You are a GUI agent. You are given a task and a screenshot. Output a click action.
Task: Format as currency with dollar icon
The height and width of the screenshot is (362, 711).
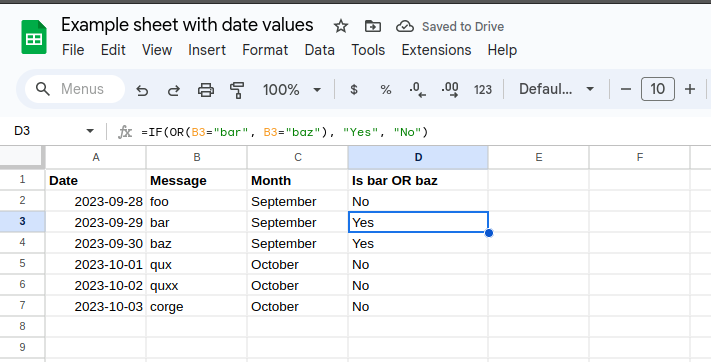click(354, 89)
